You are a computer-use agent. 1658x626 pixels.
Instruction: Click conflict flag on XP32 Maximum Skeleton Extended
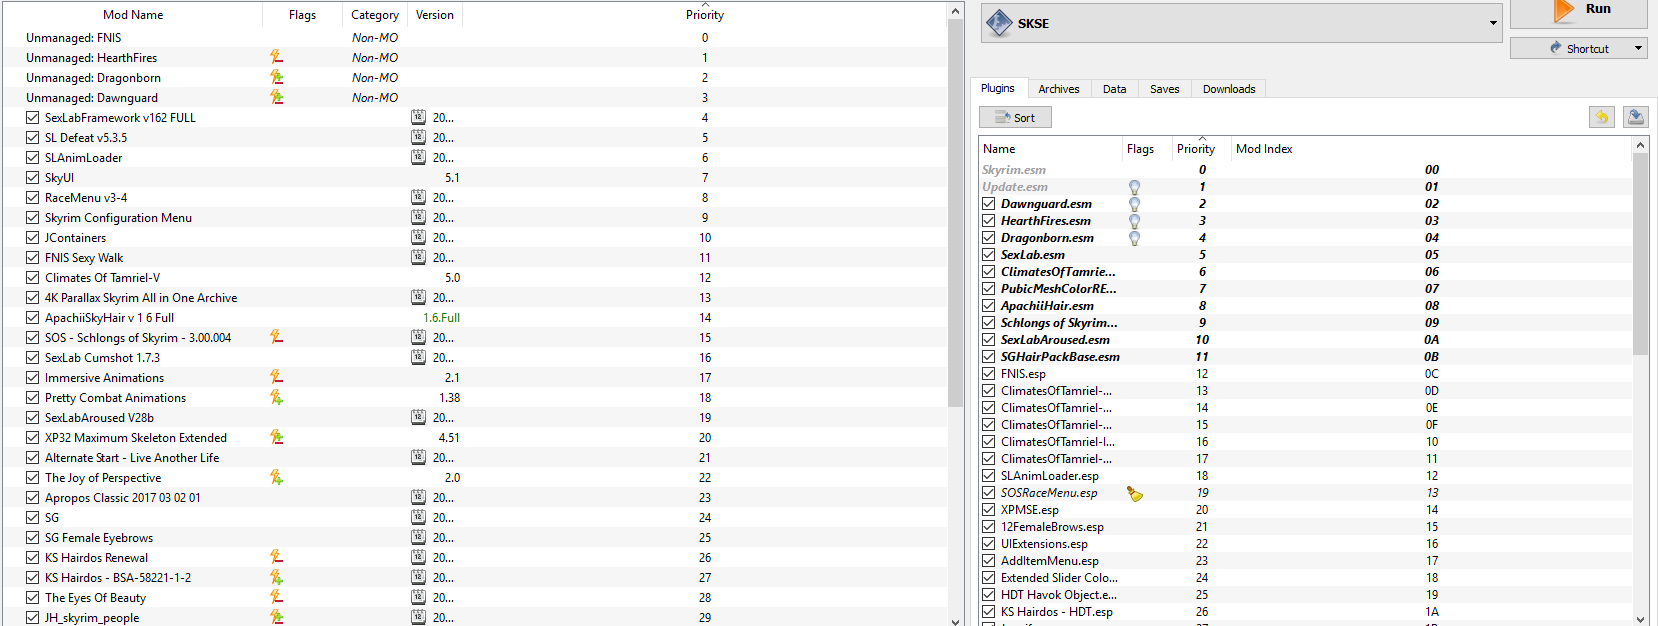[x=277, y=437]
